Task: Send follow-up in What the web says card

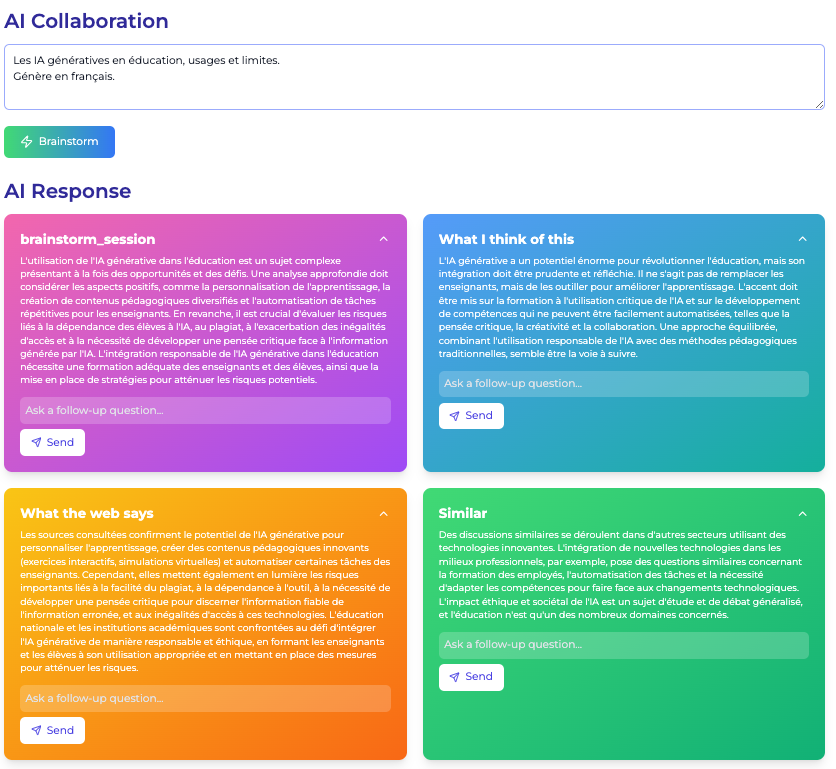Action: (x=52, y=730)
